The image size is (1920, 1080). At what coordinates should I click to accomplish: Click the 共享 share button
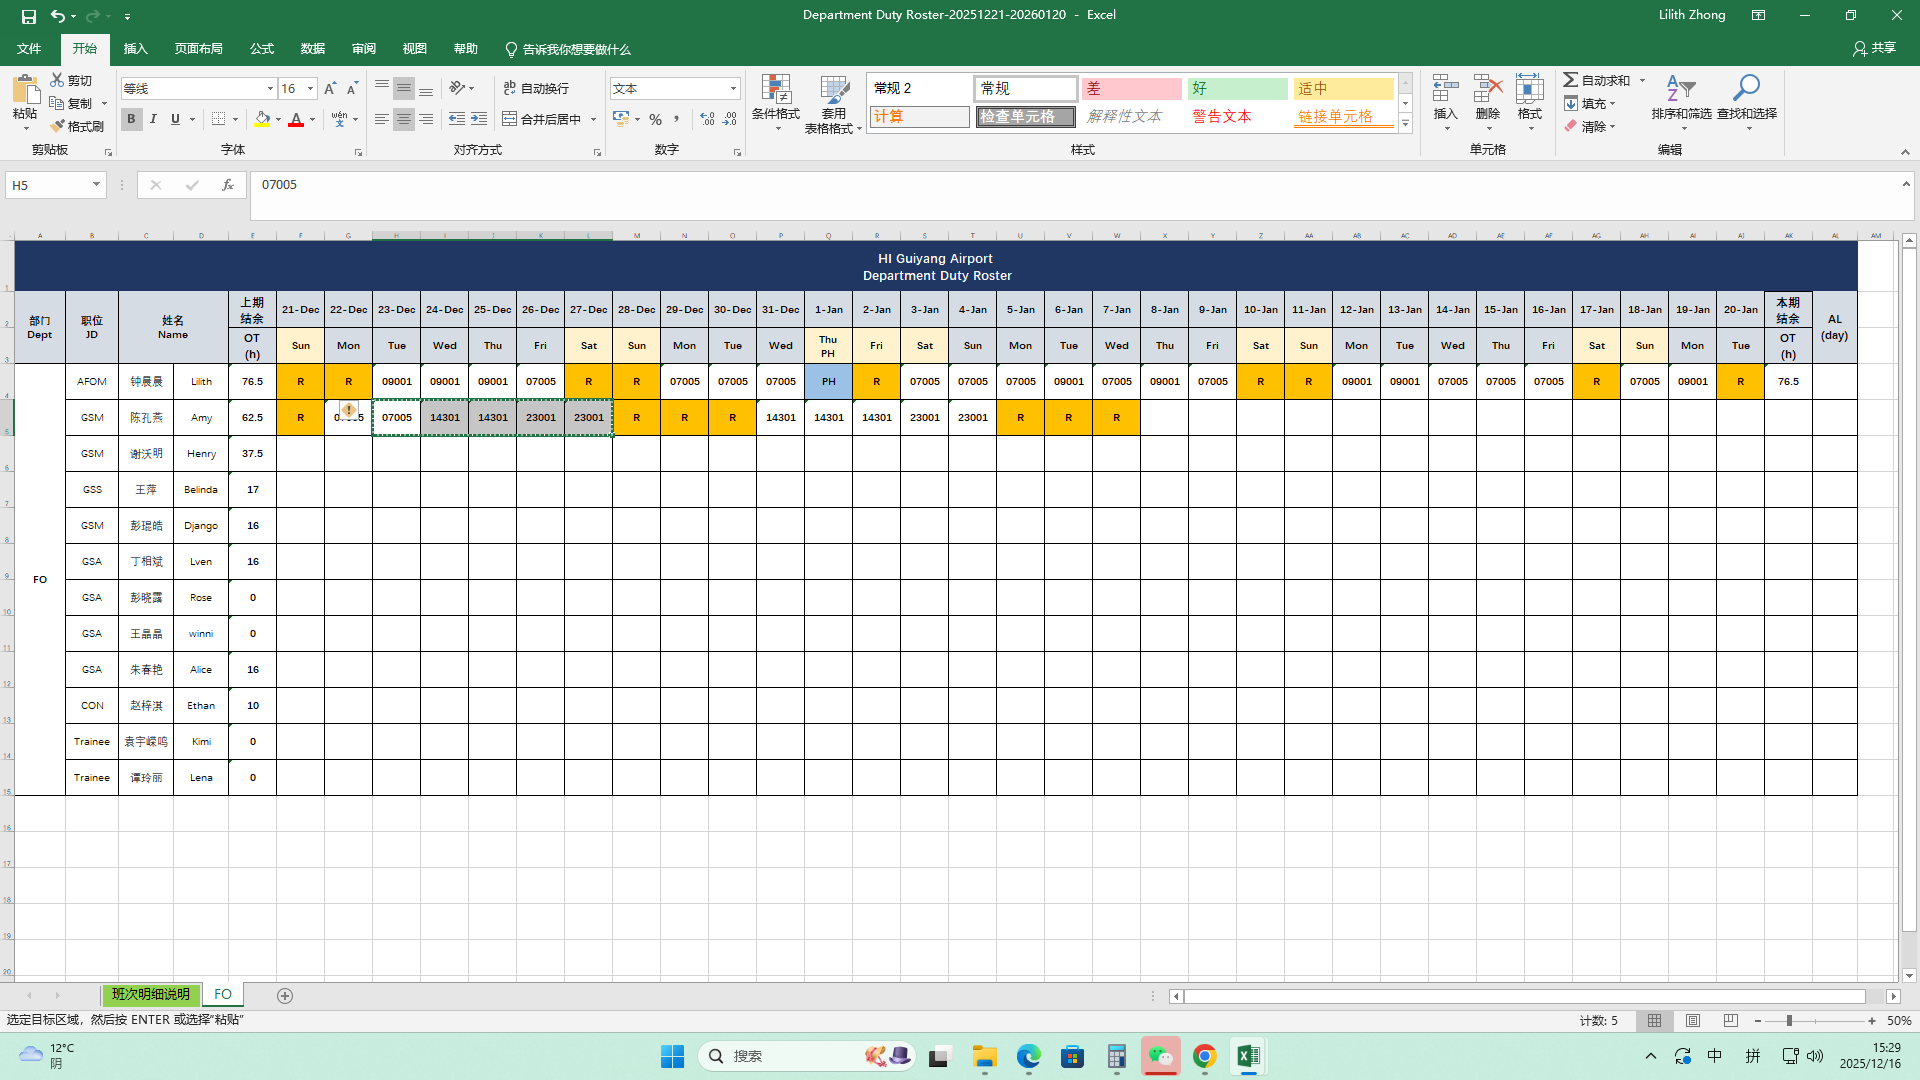click(x=1874, y=48)
